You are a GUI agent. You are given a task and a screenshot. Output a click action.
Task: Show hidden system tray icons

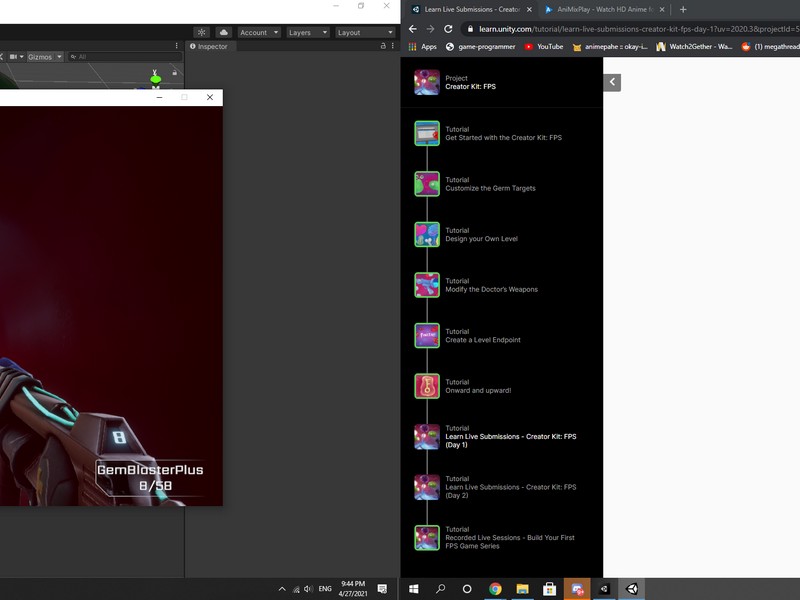coord(282,589)
